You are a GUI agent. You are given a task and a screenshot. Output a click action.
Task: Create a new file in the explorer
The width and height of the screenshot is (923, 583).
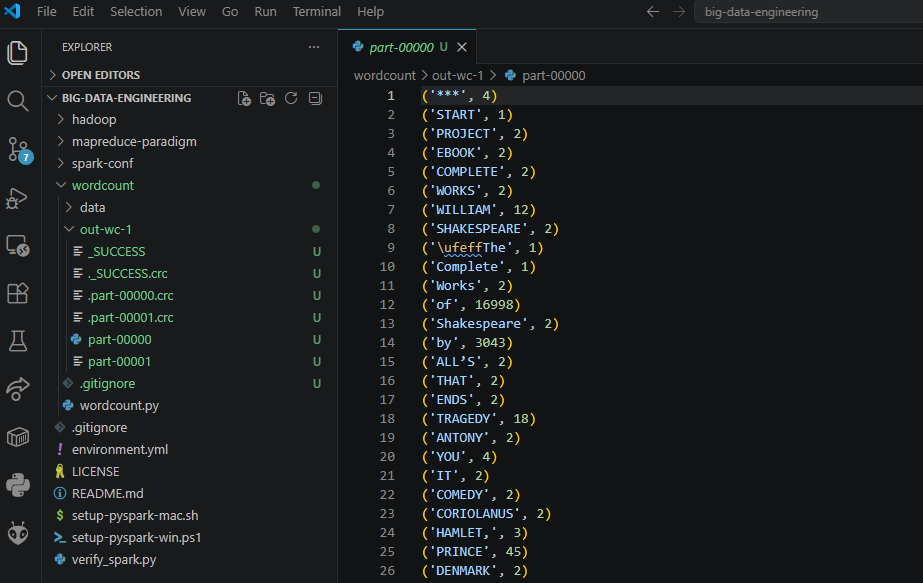click(244, 98)
